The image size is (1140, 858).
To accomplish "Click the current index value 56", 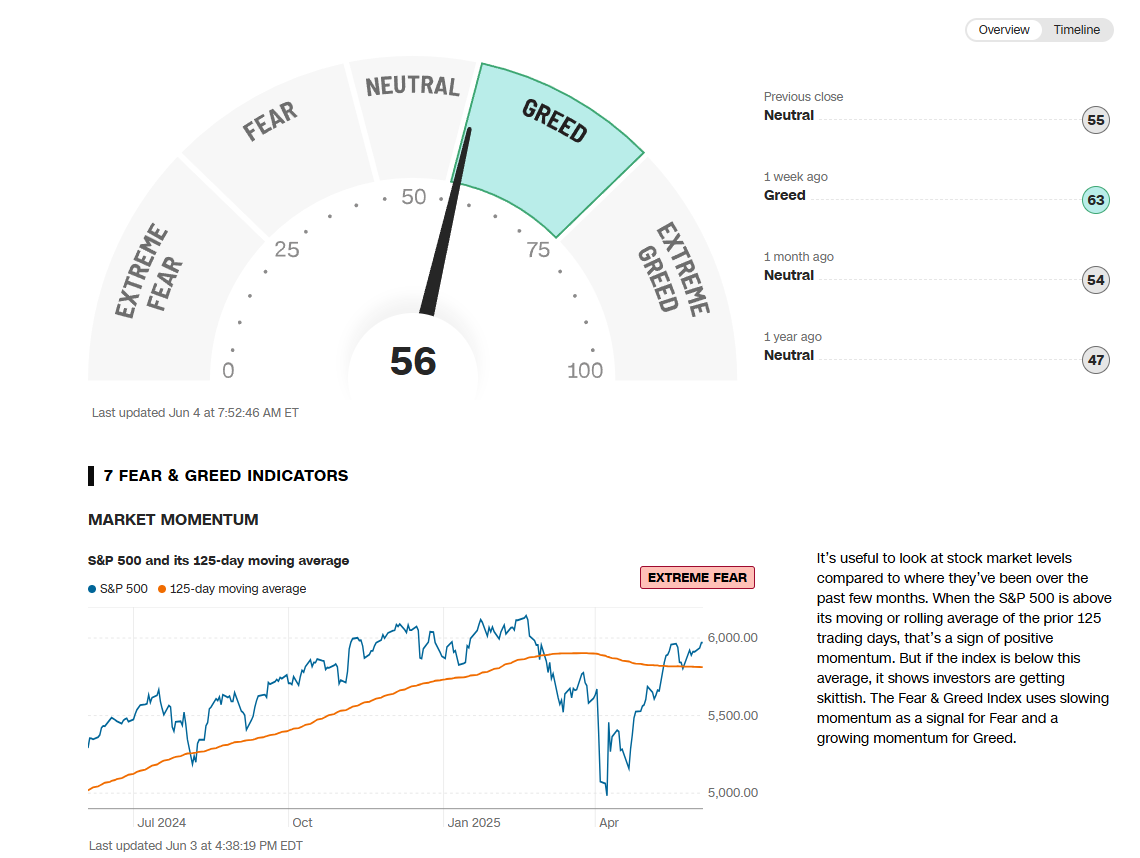I will [x=413, y=361].
